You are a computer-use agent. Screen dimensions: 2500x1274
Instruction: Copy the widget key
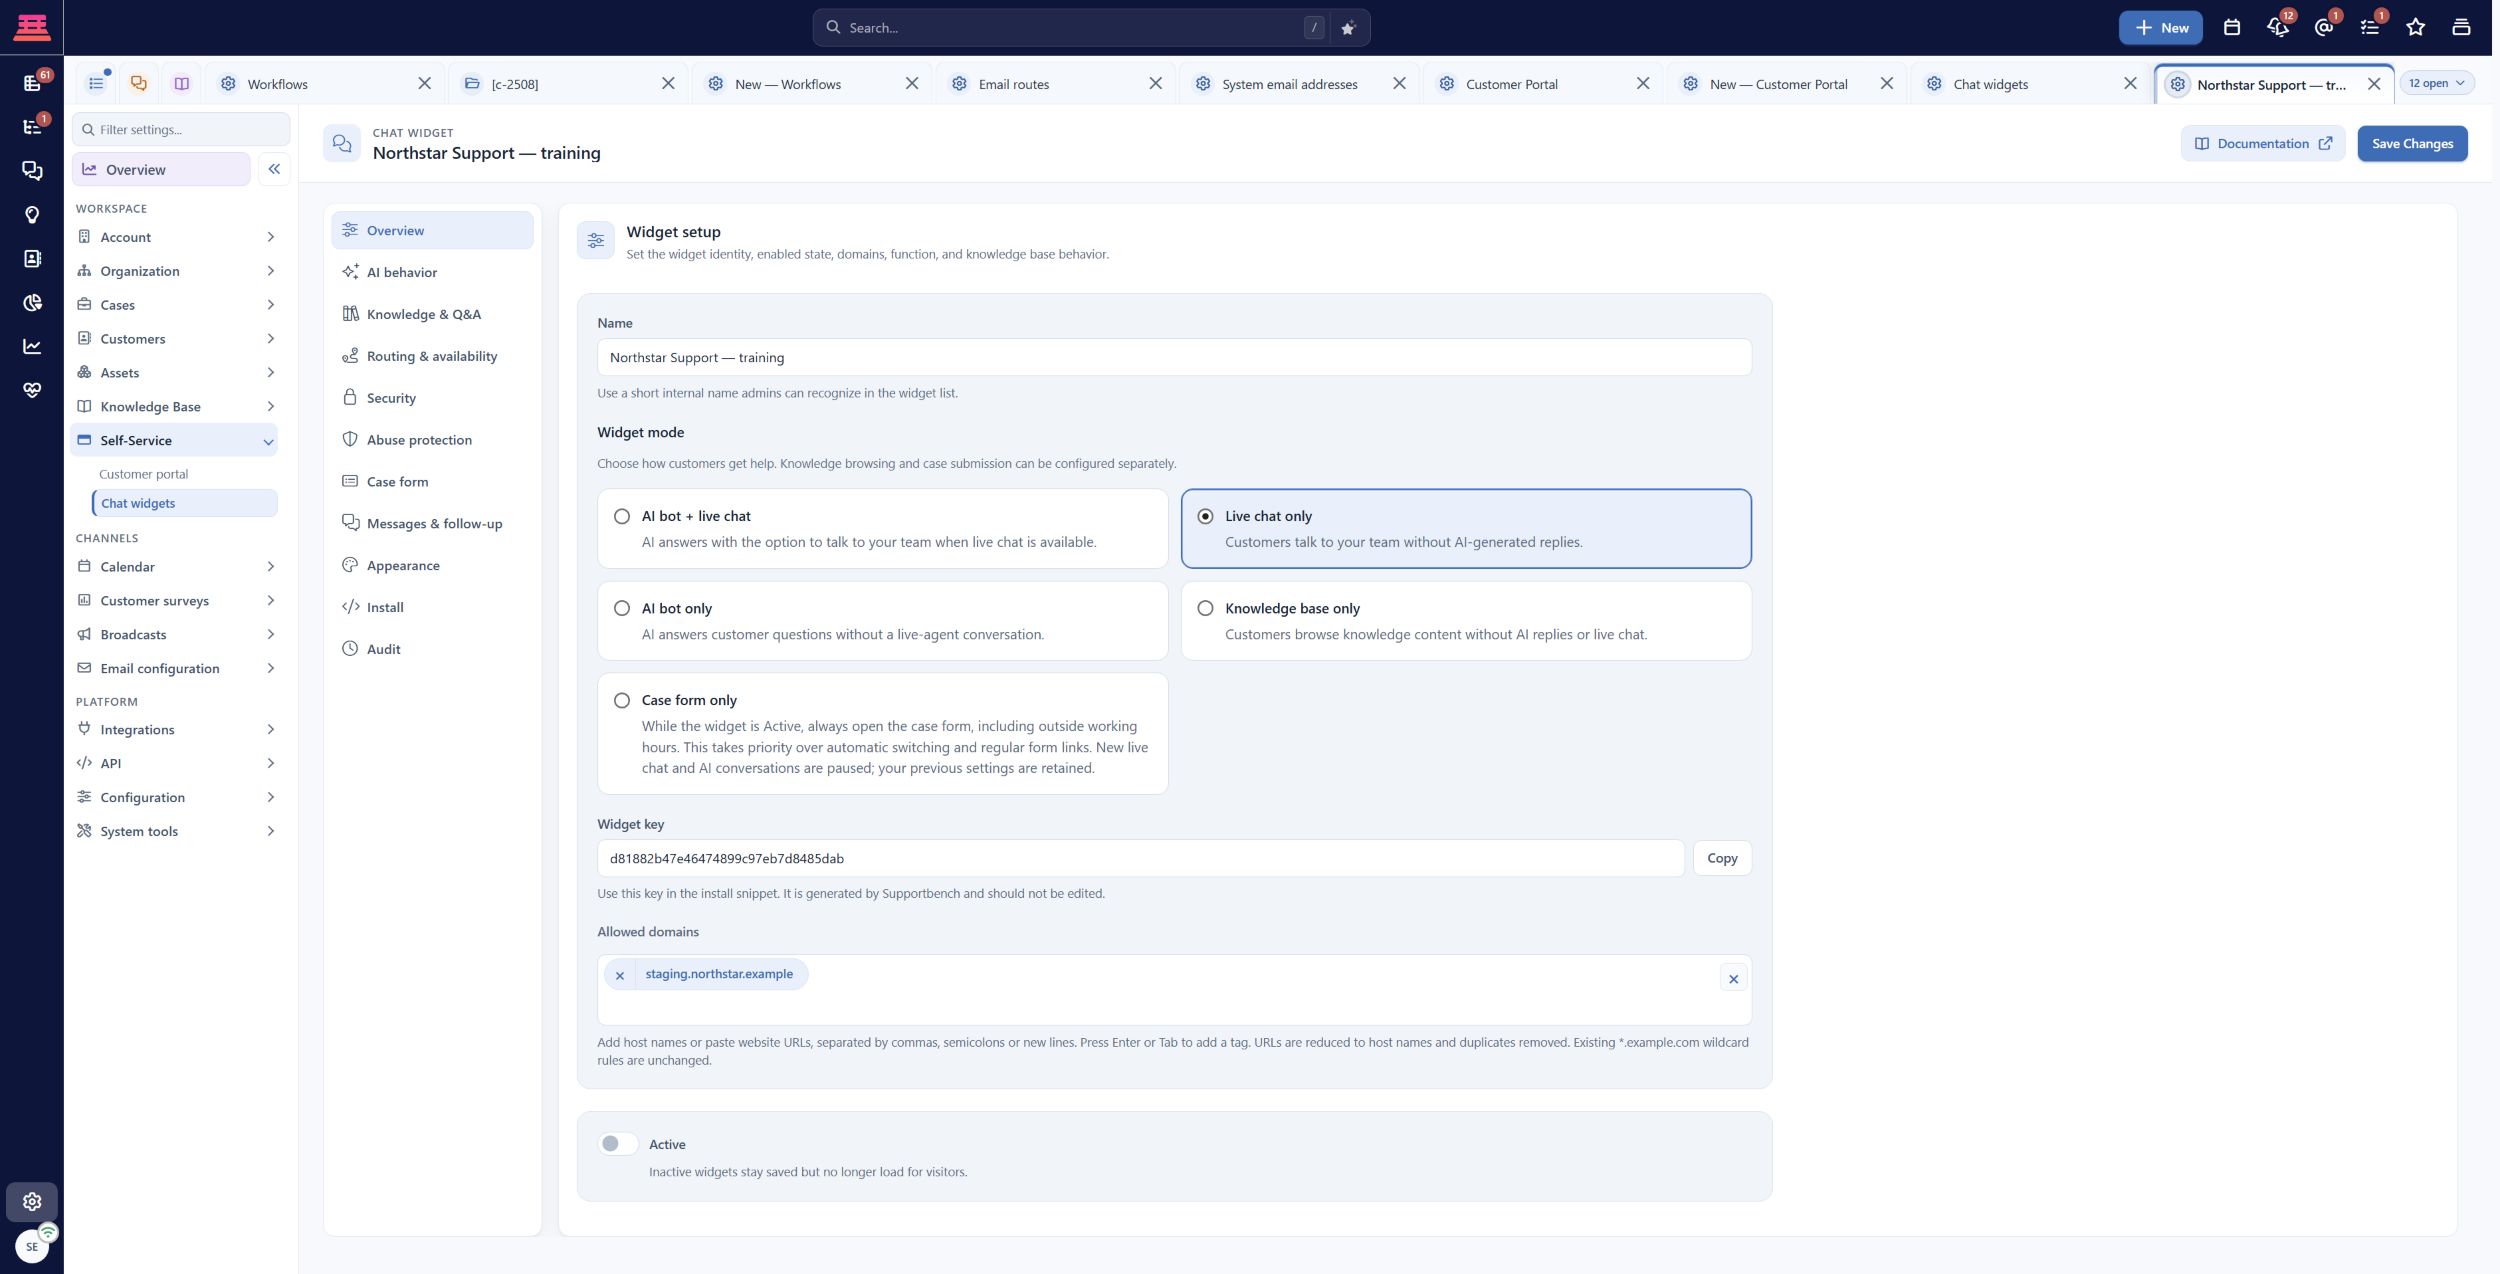click(1721, 858)
